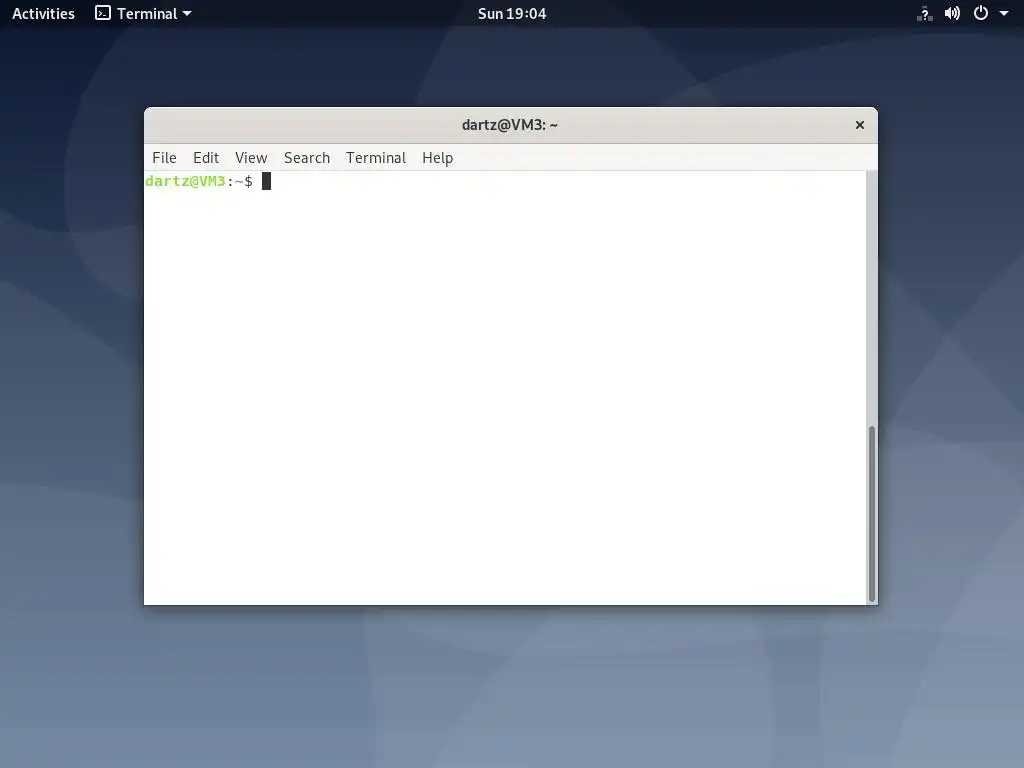Open the Help menu
1024x768 pixels.
tap(437, 157)
